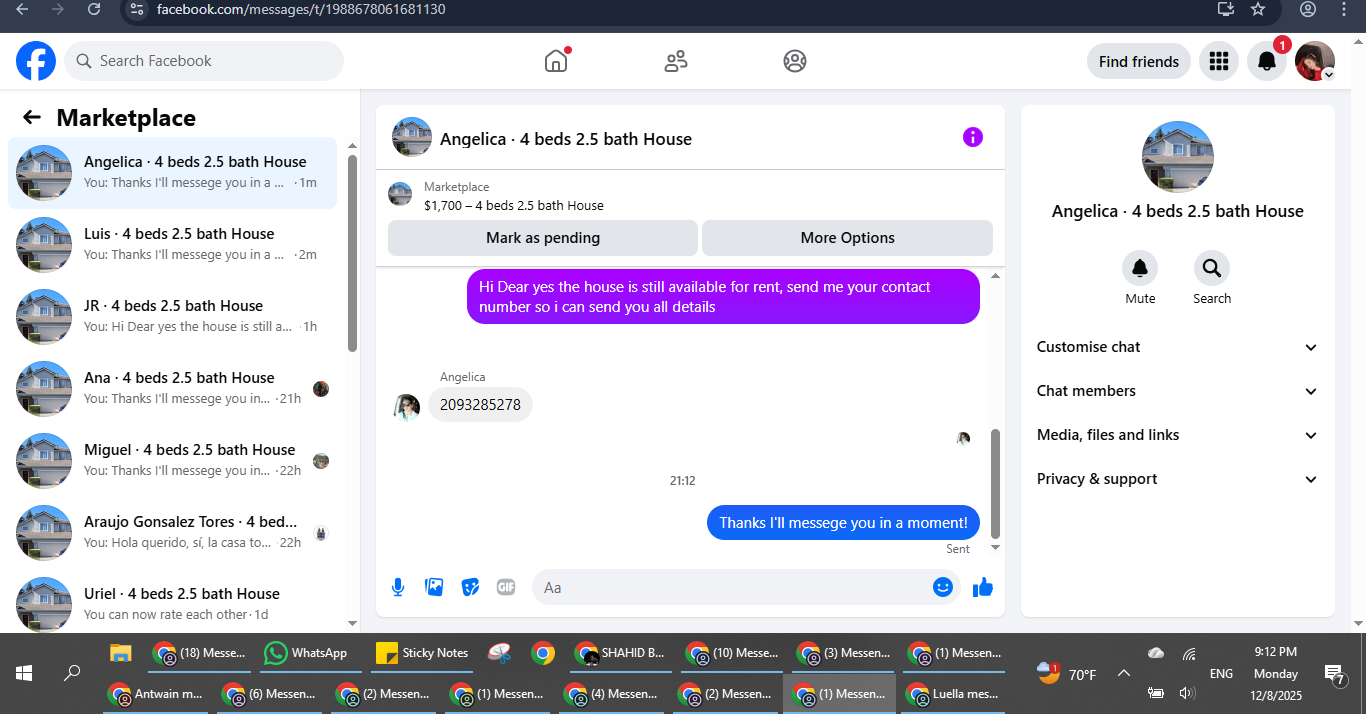The height and width of the screenshot is (714, 1366).
Task: Search the conversation with the magnifier icon
Action: [1212, 268]
